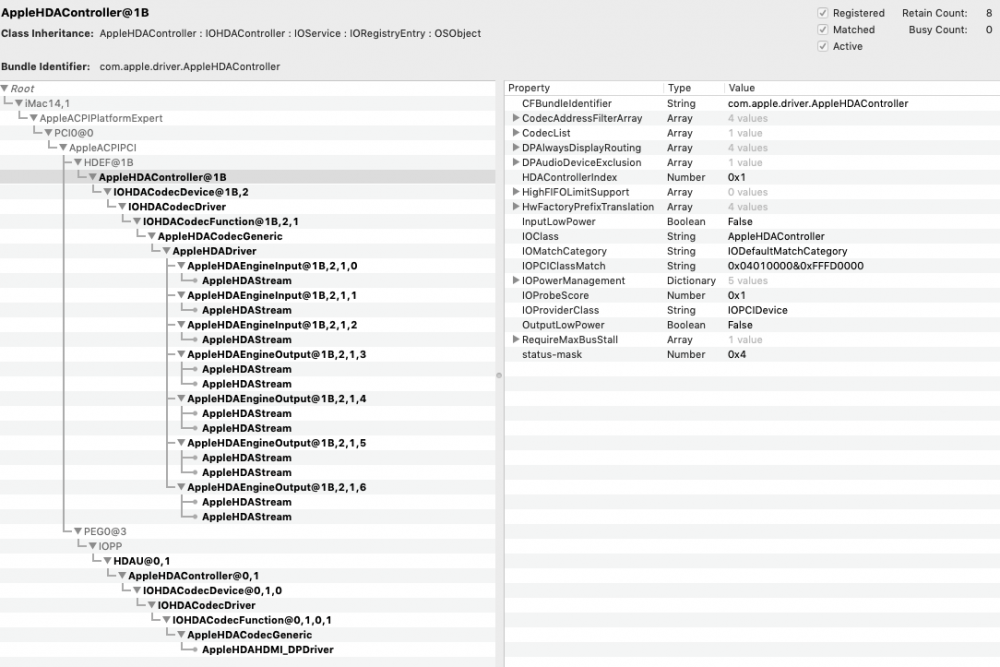The image size is (1000, 667).
Task: Collapse the AppleHDADriver disclosure triangle
Action: coord(166,251)
